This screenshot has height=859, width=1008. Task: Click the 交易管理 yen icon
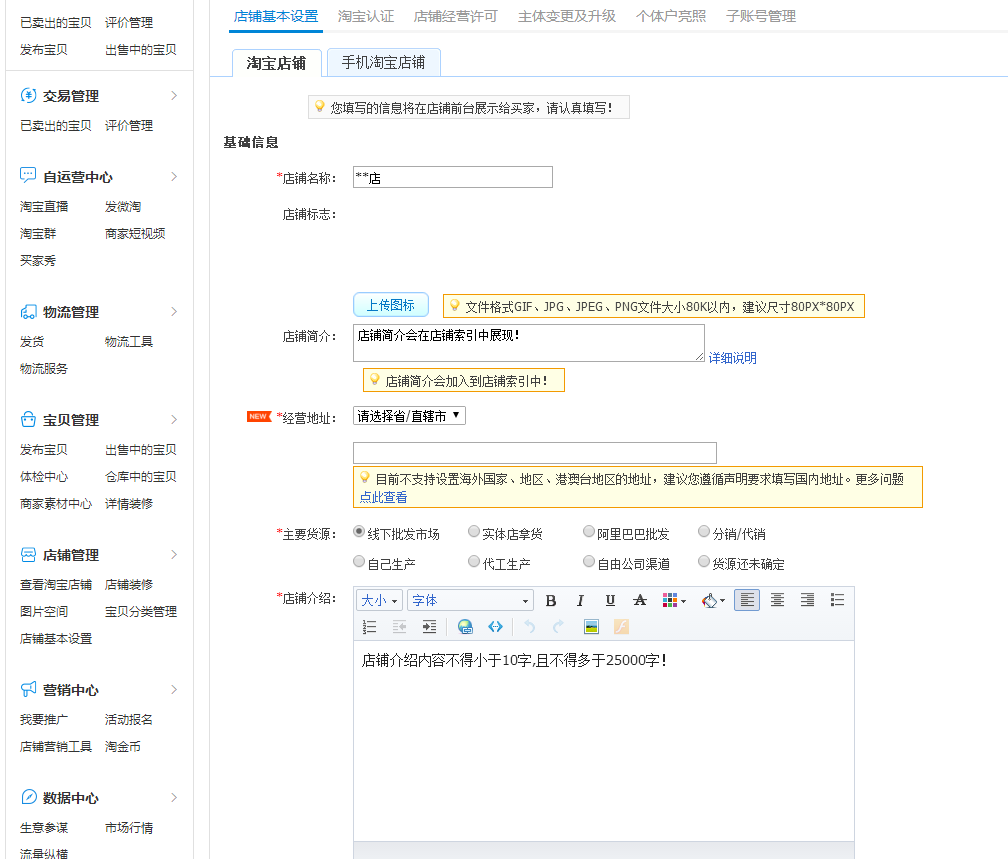(28, 95)
